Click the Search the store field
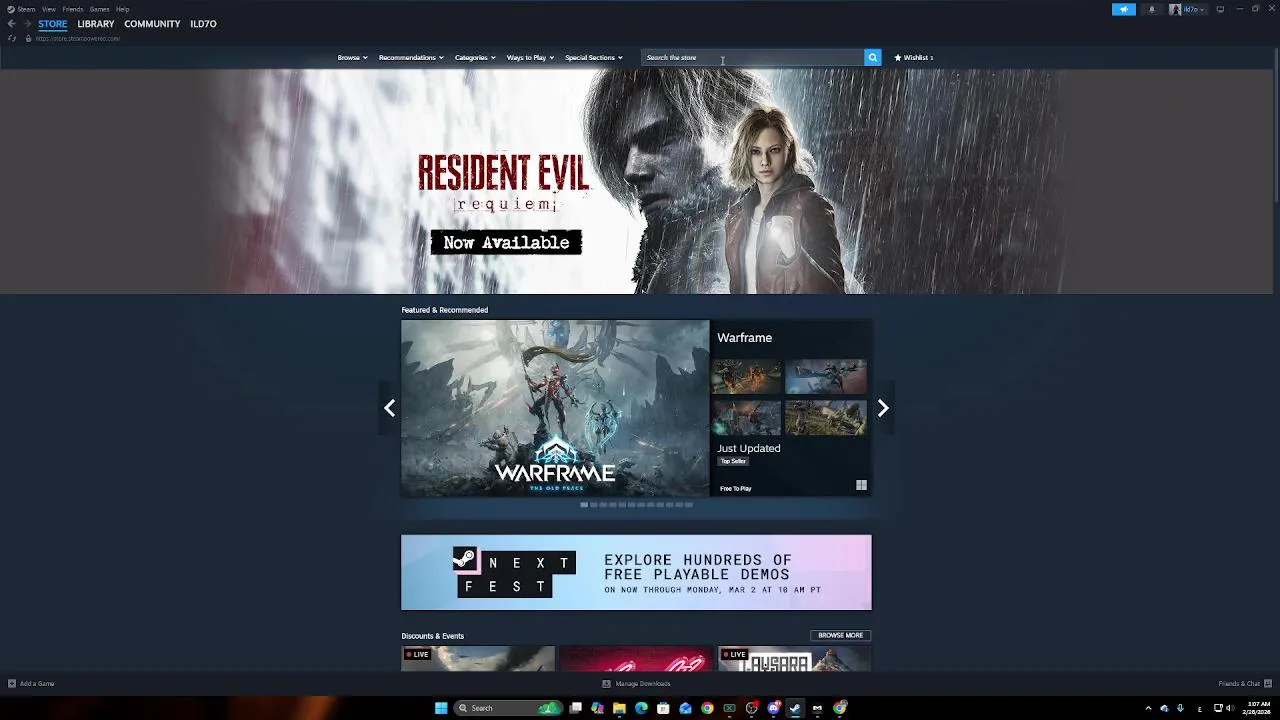 pyautogui.click(x=753, y=57)
